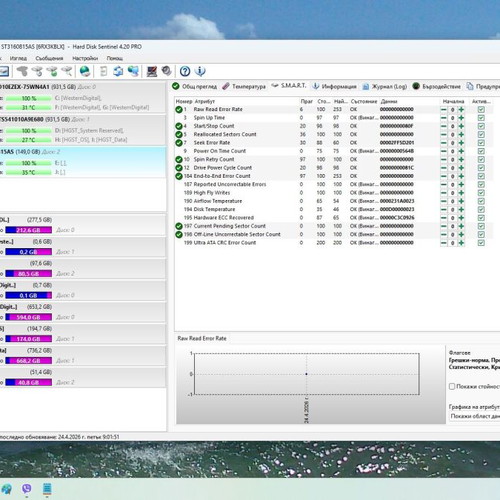Toggle the active checkbox for Ultra ATA CRC Error Count
Screen dimensions: 500x500
tap(481, 243)
